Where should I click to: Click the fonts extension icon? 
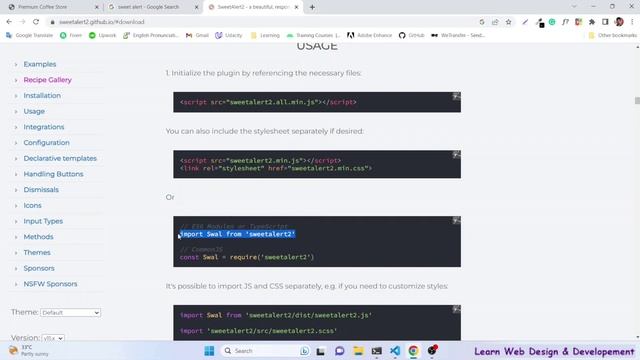pyautogui.click(x=565, y=22)
